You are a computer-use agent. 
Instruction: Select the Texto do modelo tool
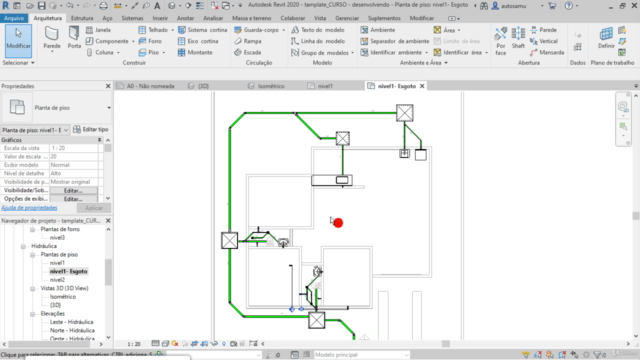318,30
